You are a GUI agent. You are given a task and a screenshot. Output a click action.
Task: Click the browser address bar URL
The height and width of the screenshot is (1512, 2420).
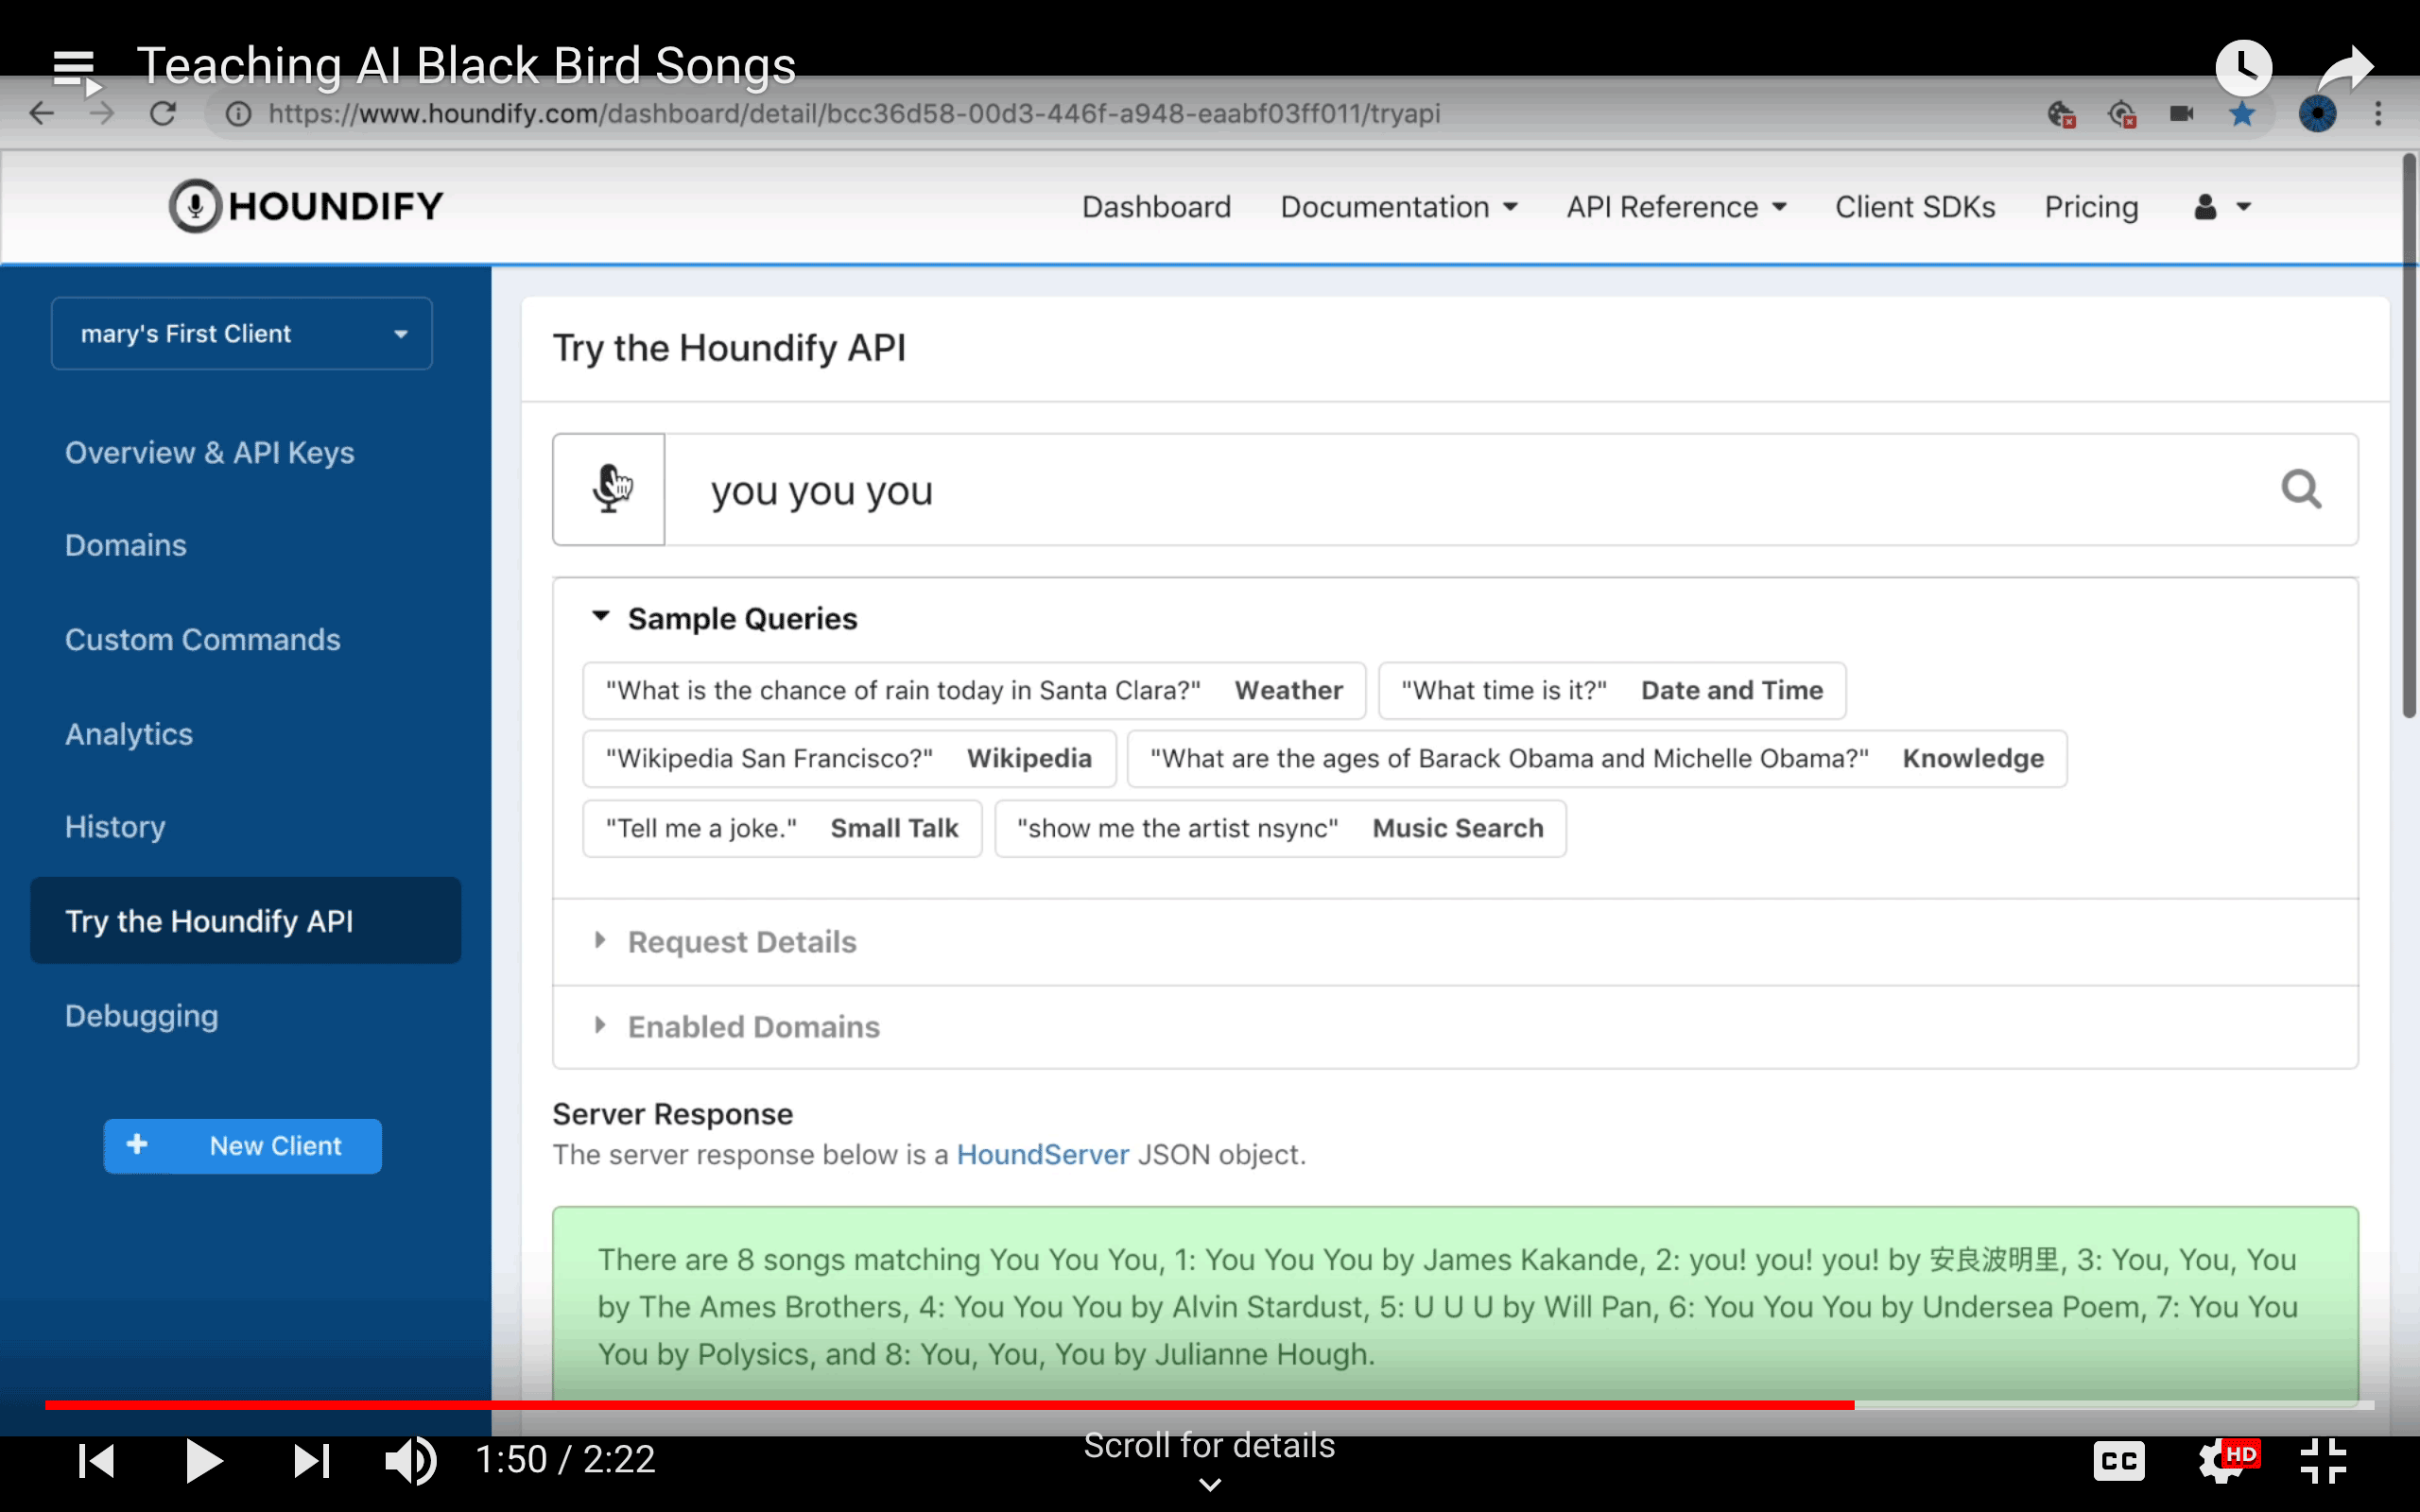tap(853, 113)
